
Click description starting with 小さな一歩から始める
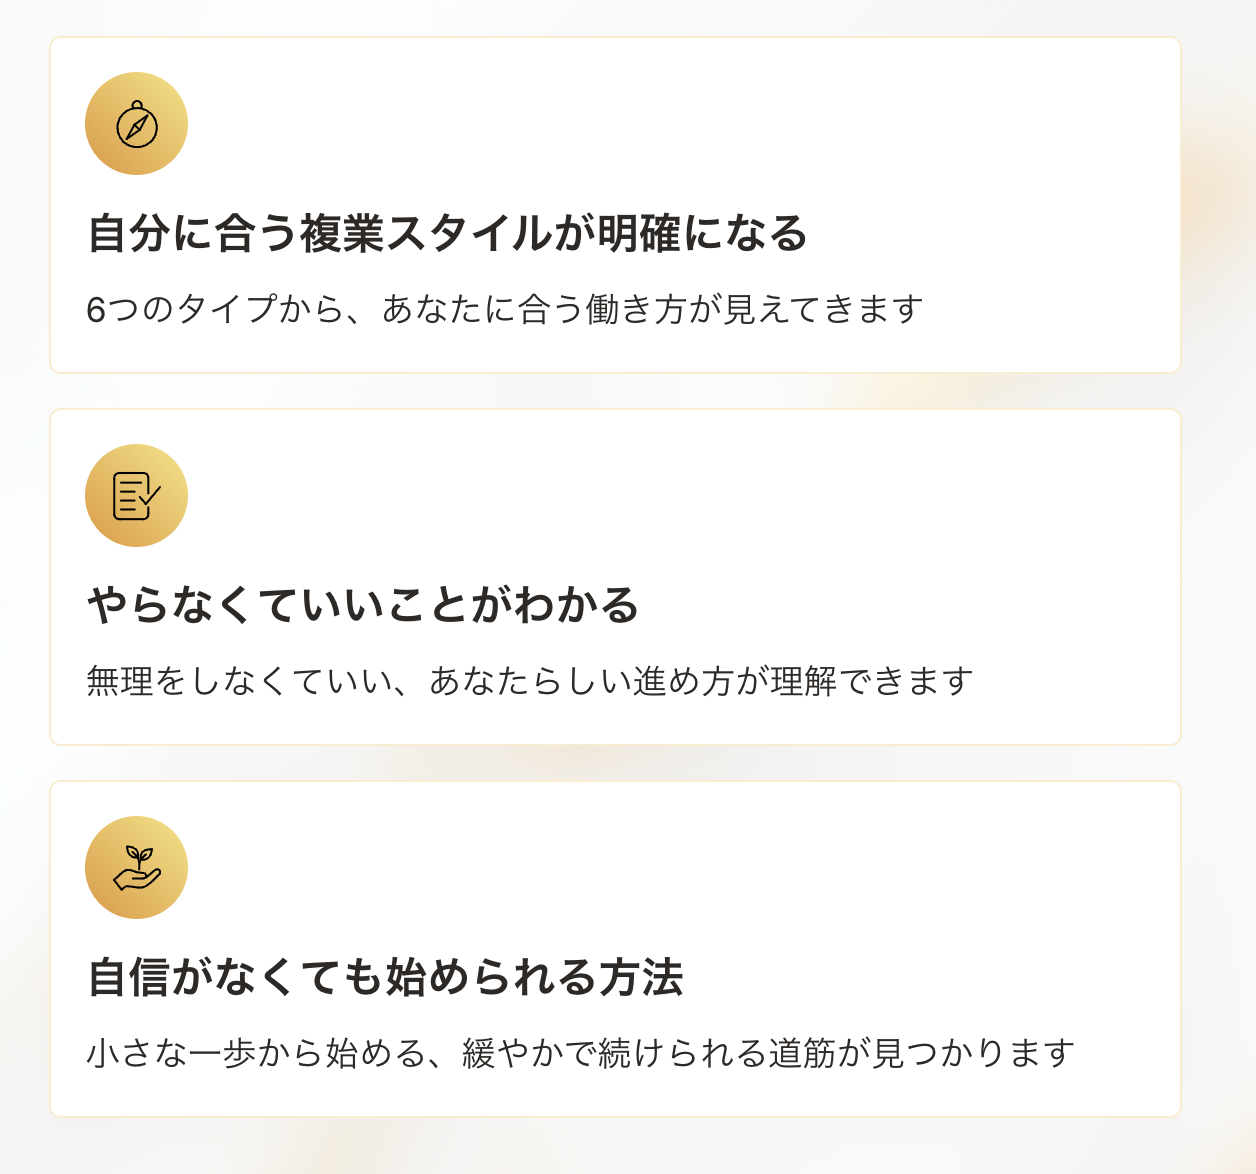pyautogui.click(x=580, y=1053)
